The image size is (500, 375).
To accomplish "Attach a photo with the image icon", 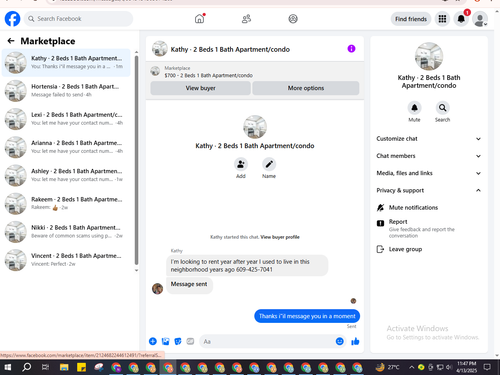I will click(165, 341).
